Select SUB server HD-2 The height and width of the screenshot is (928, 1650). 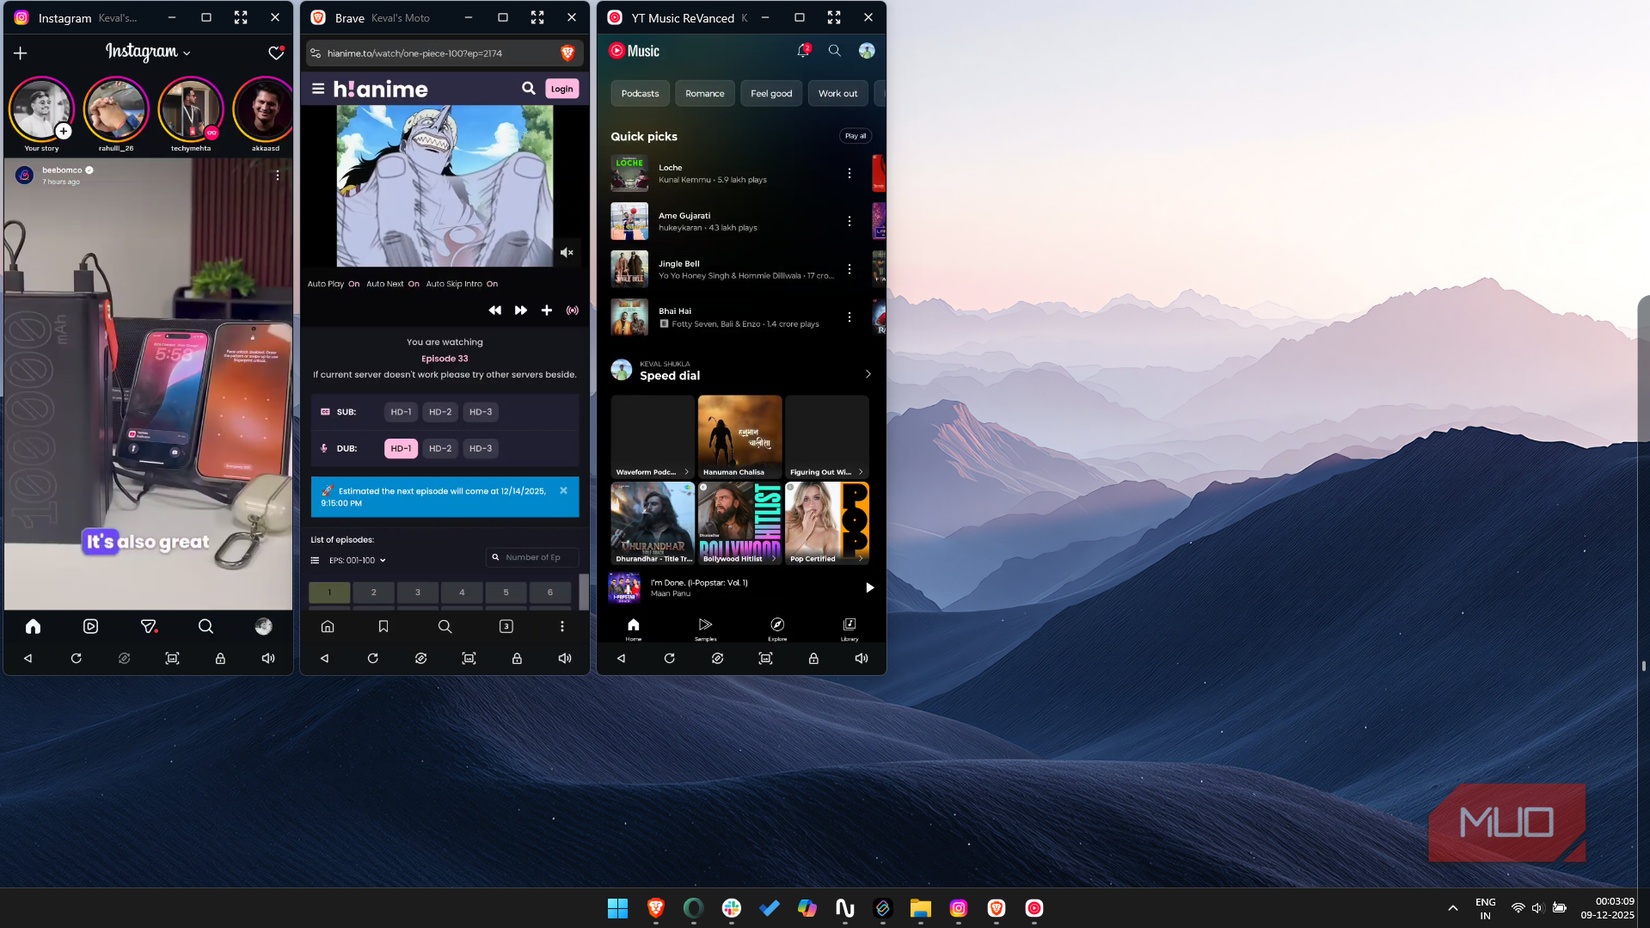pyautogui.click(x=440, y=412)
